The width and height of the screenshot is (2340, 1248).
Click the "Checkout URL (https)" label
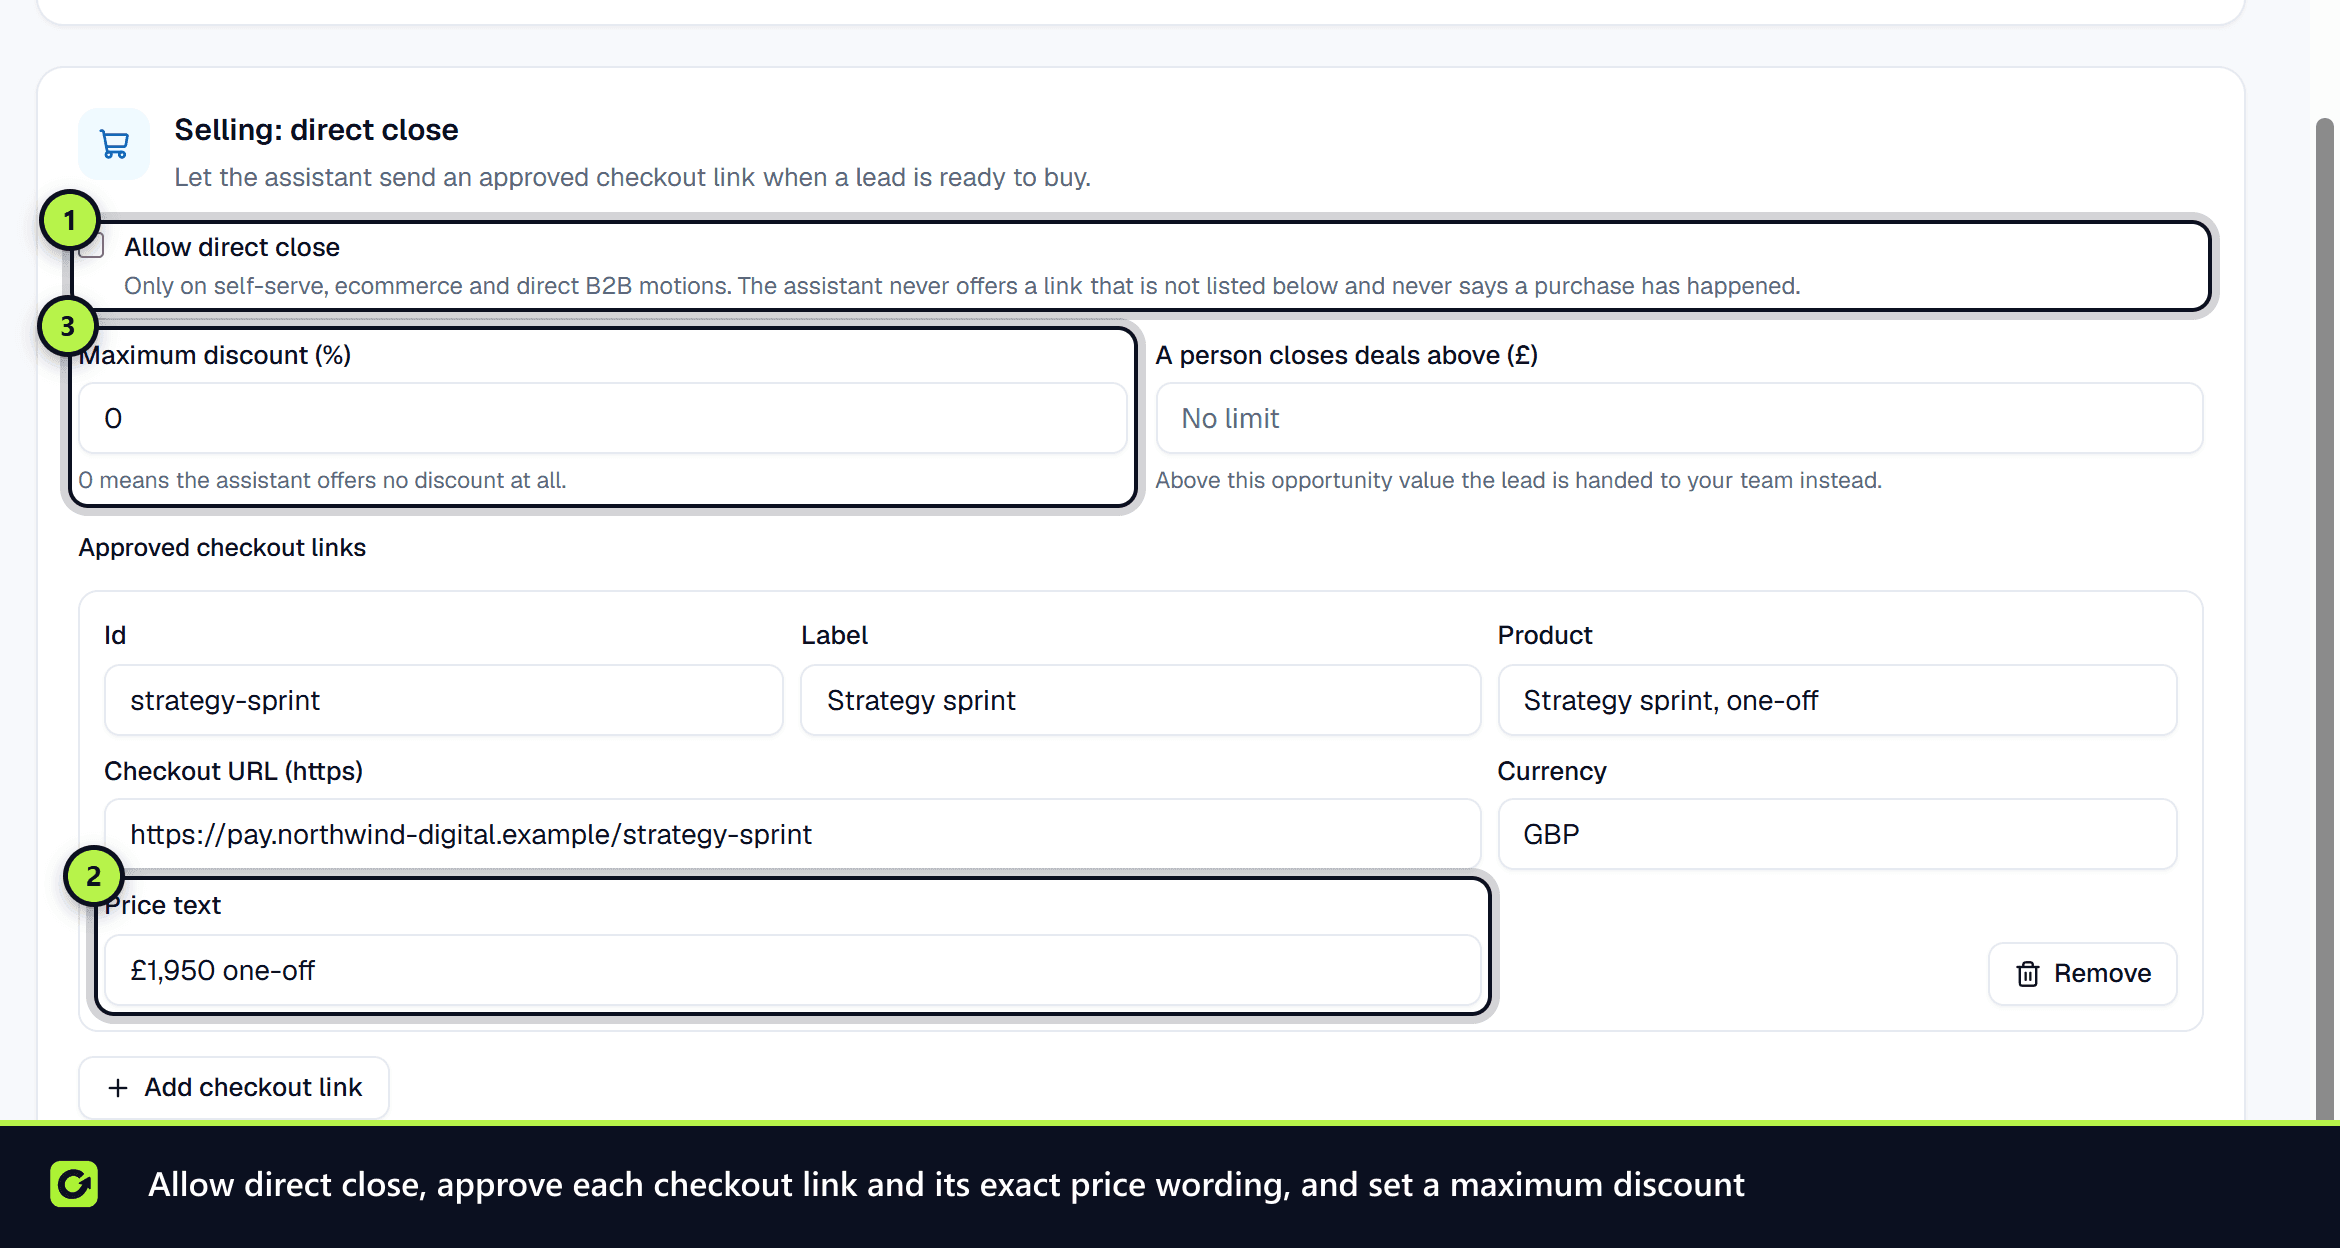[x=233, y=771]
